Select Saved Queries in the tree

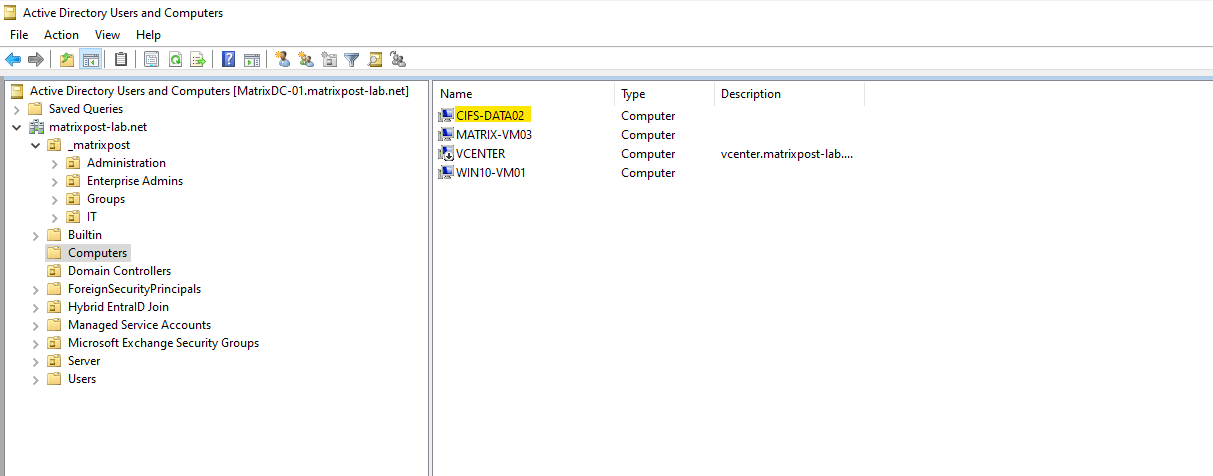(86, 109)
